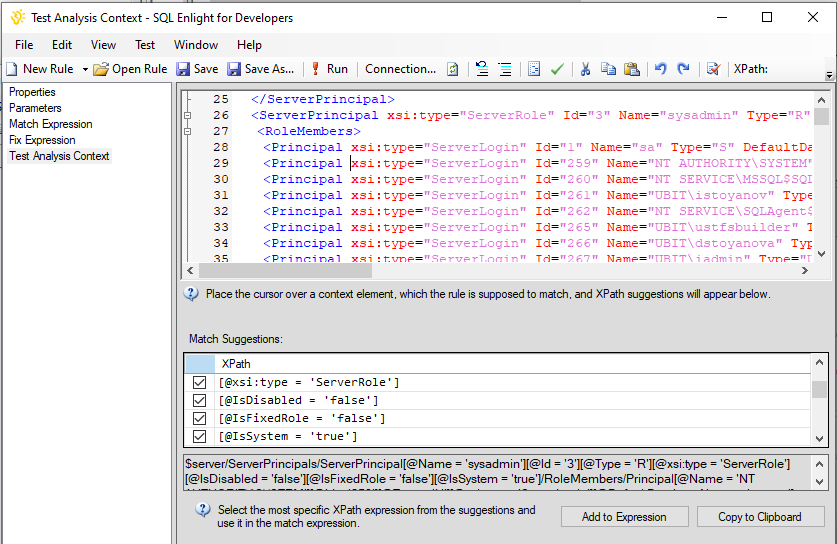Click XML editor scroll right arrow
The image size is (837, 544).
pyautogui.click(x=804, y=271)
